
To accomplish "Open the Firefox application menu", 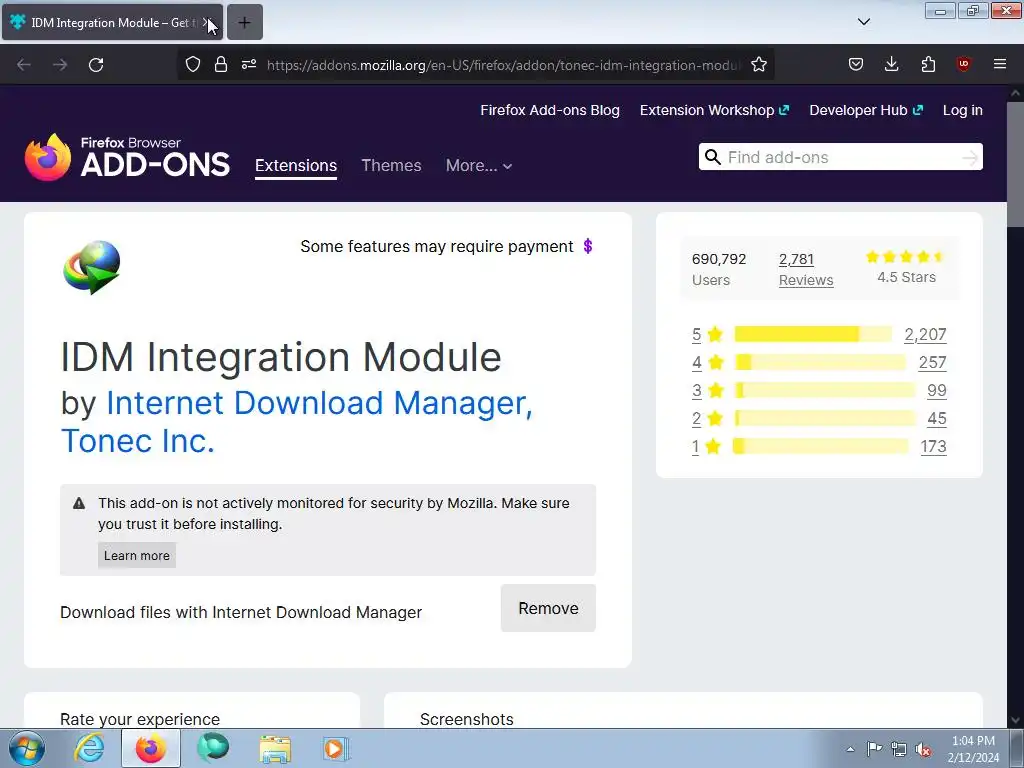I will pyautogui.click(x=1000, y=64).
